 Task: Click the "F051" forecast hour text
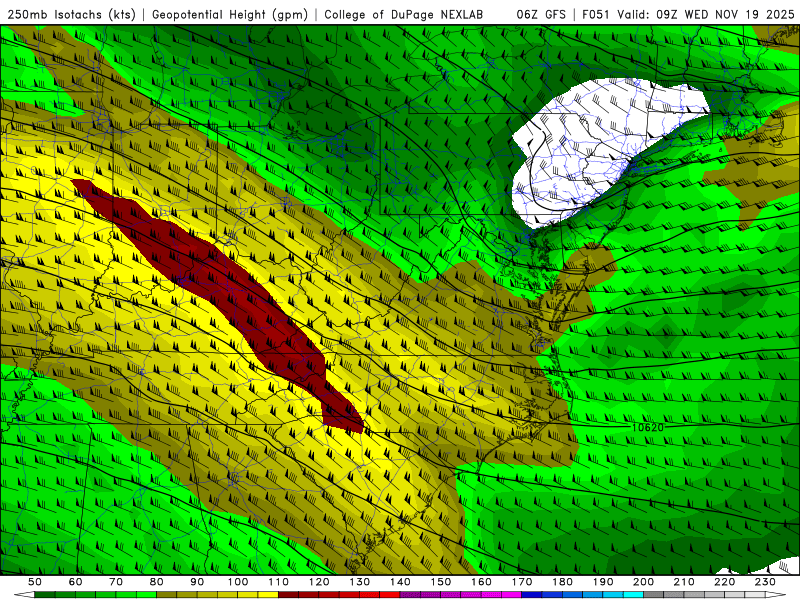596,14
